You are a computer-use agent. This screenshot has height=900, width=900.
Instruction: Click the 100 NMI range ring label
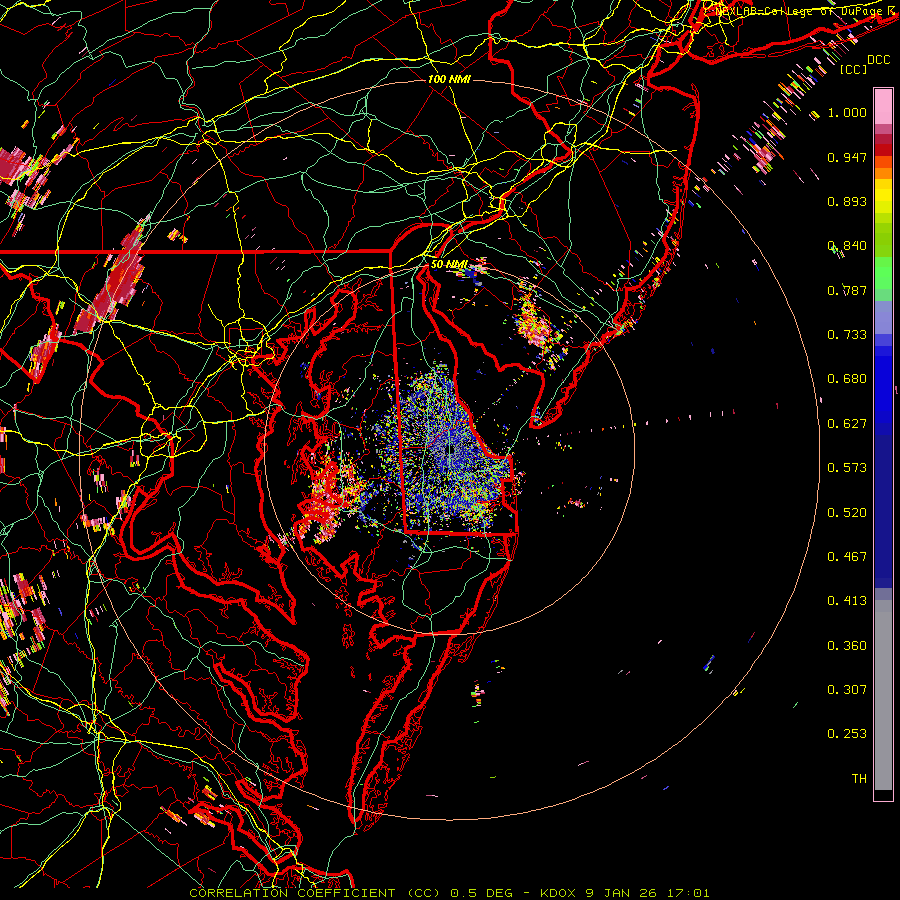pos(449,79)
